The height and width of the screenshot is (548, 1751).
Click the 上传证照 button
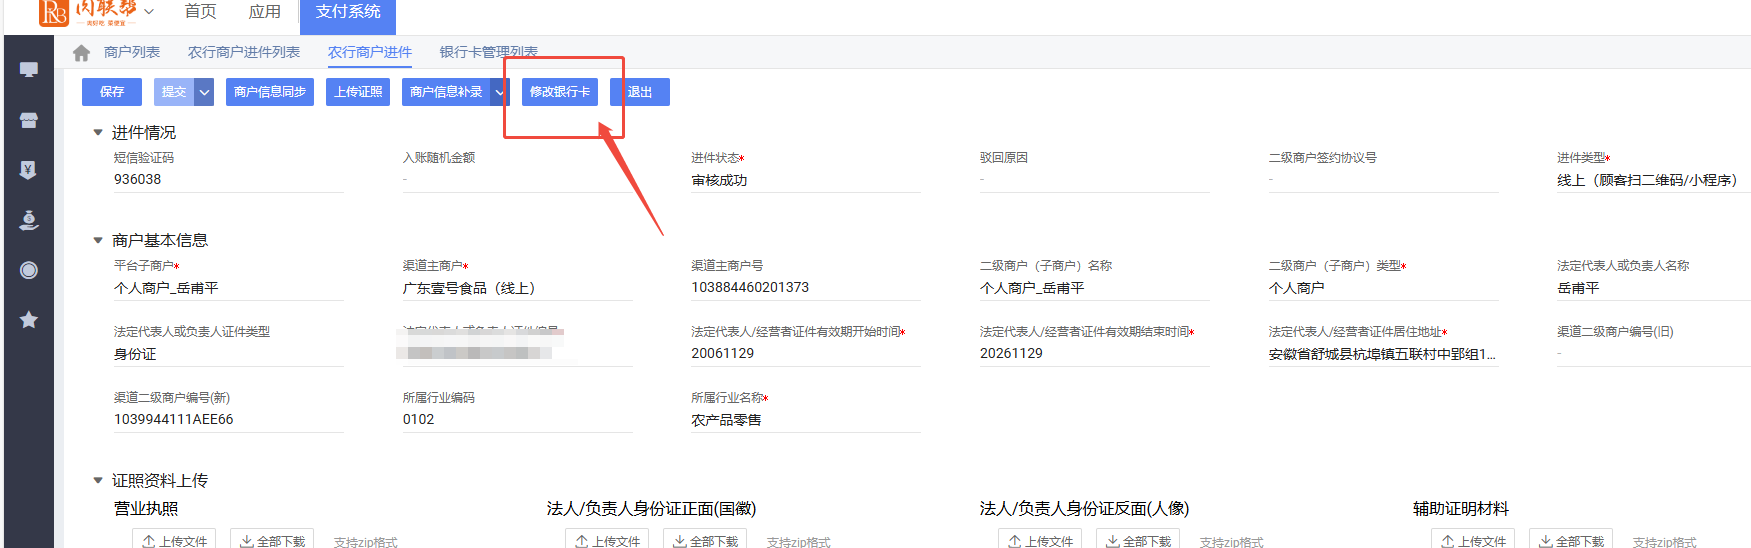point(358,92)
